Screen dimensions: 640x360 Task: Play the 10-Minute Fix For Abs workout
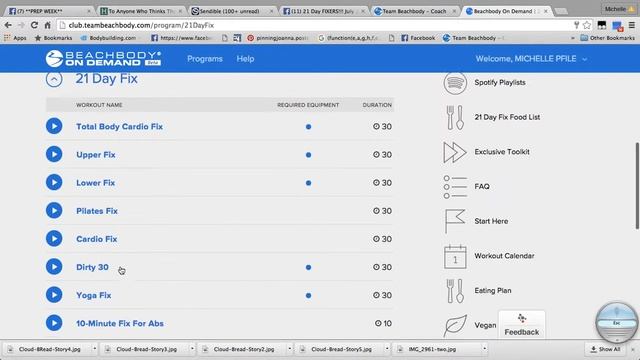(x=54, y=323)
